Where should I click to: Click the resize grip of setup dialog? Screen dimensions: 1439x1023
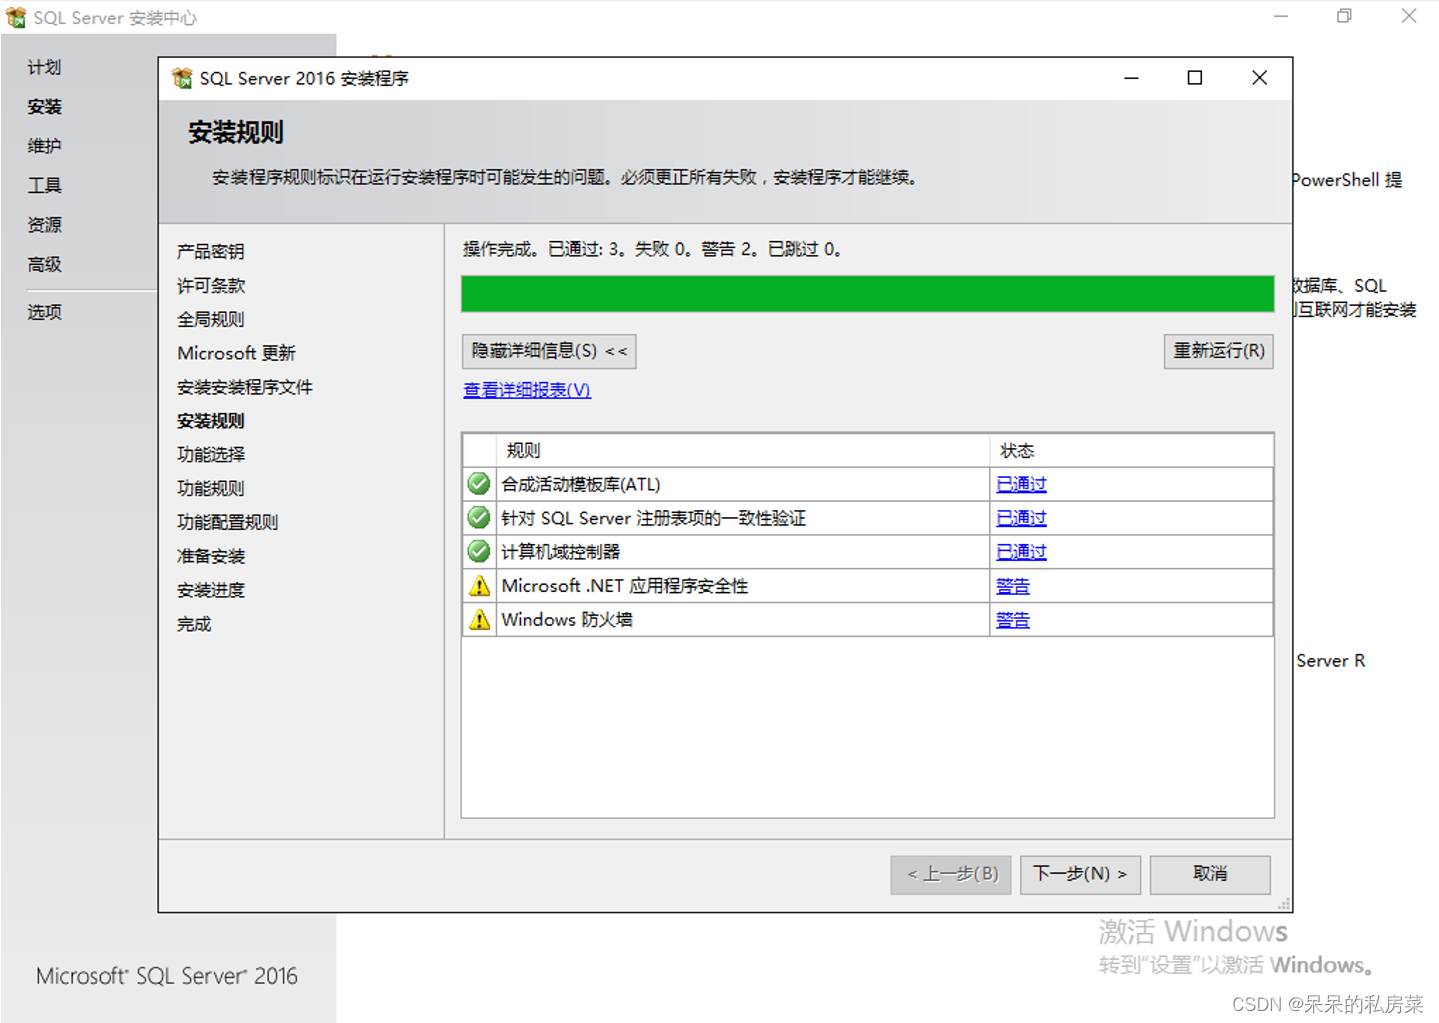click(x=1284, y=904)
